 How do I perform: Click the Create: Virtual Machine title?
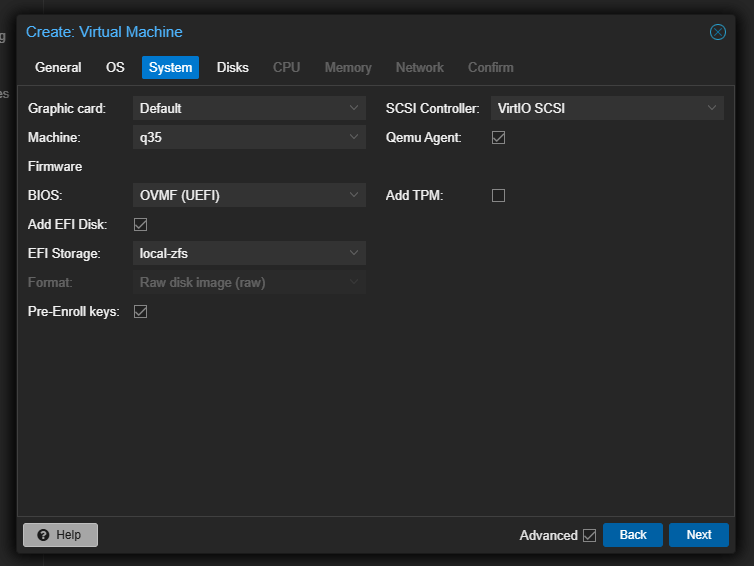[x=104, y=32]
